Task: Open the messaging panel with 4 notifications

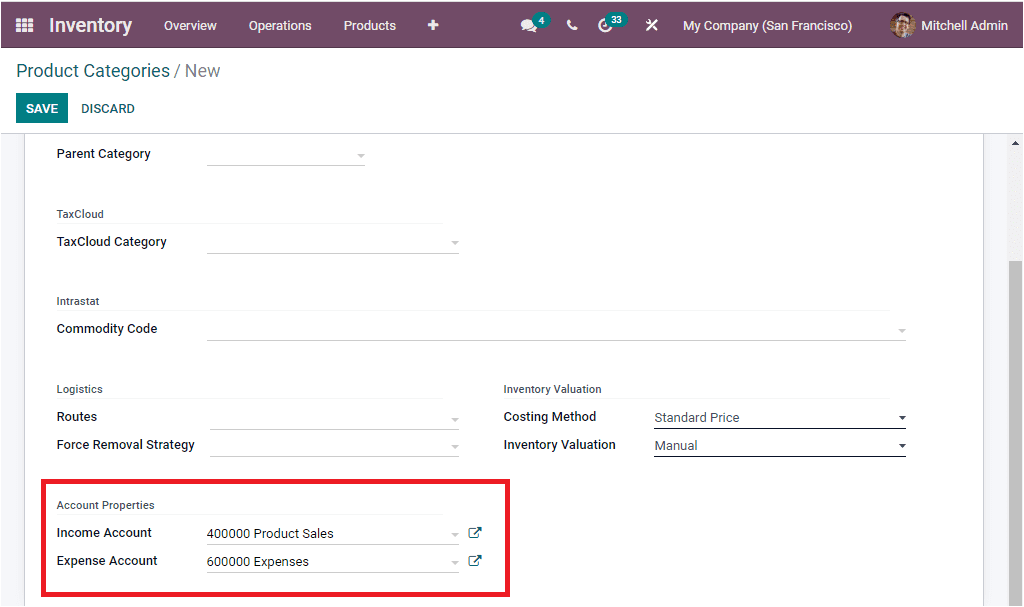Action: (528, 25)
